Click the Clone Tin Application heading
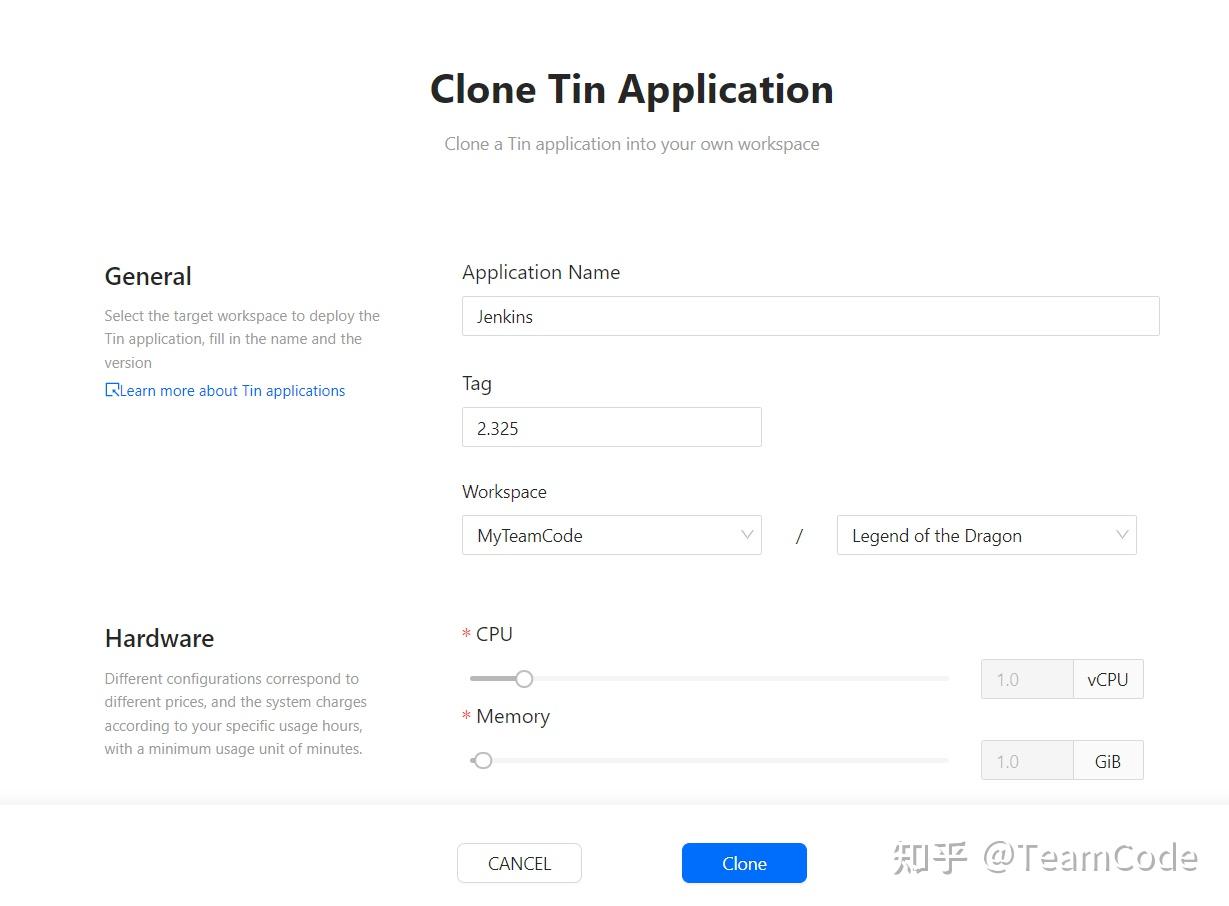The image size is (1229, 906). (632, 89)
